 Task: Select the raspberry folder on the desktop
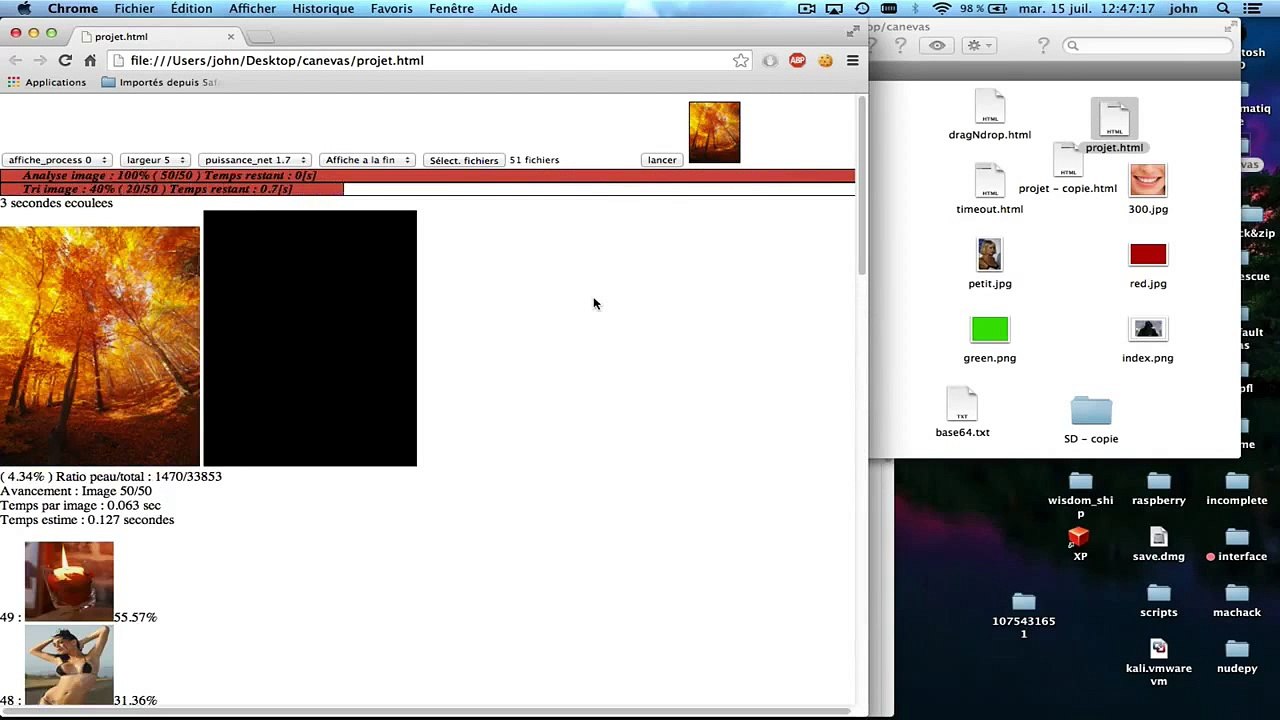(x=1159, y=489)
